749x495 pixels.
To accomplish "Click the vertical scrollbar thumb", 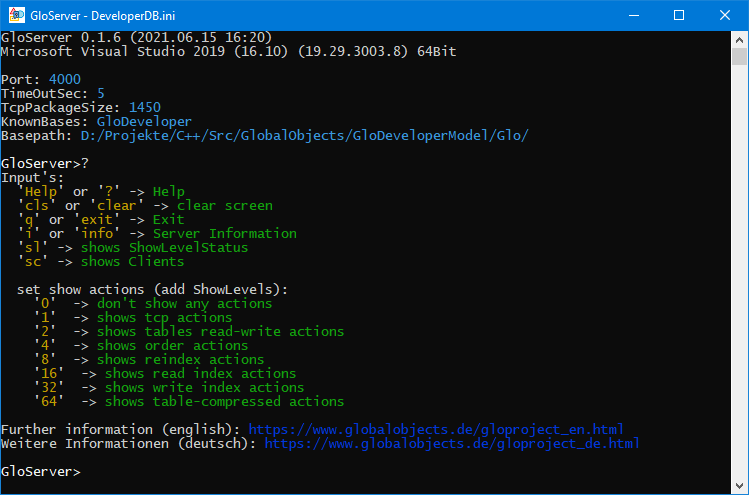I will (x=739, y=56).
